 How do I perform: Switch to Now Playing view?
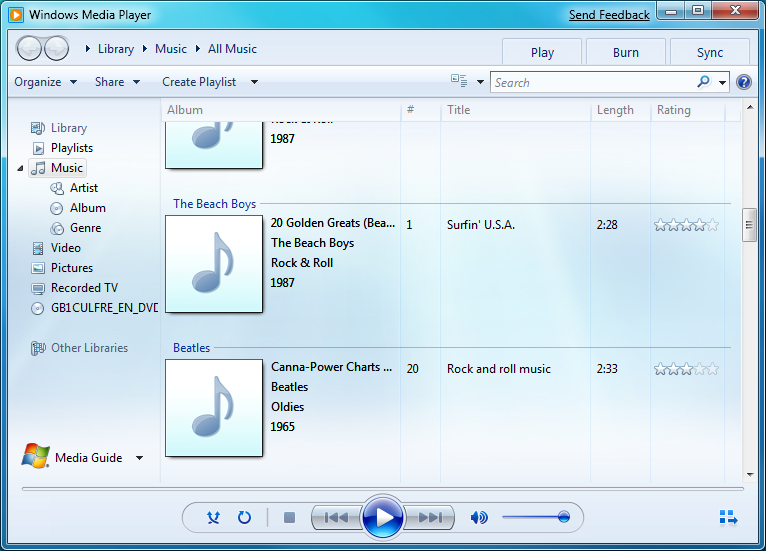tap(727, 518)
